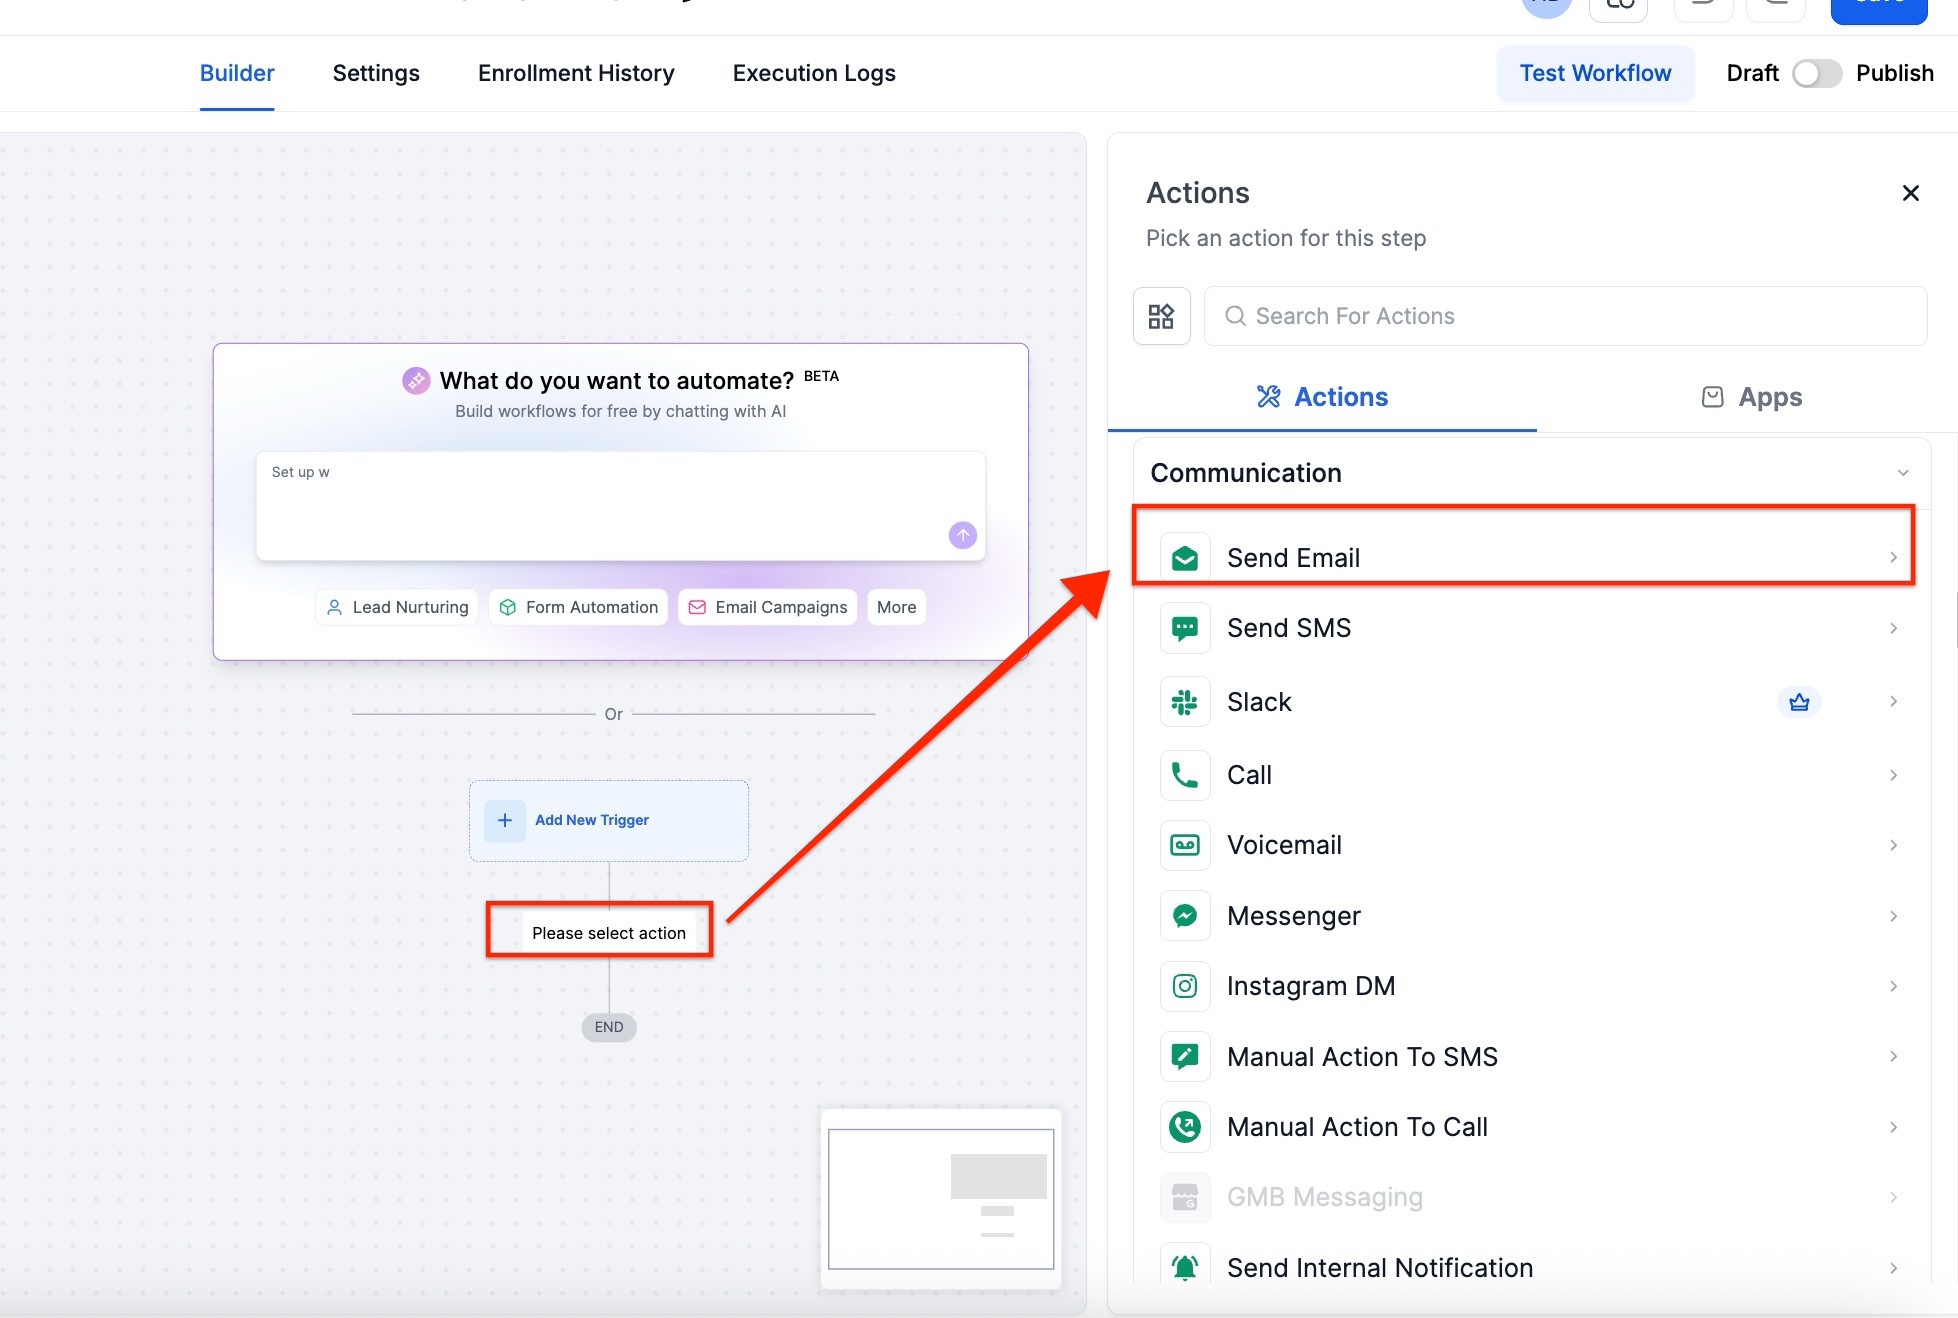The image size is (1958, 1318).
Task: Click the Search For Actions field
Action: coord(1565,316)
